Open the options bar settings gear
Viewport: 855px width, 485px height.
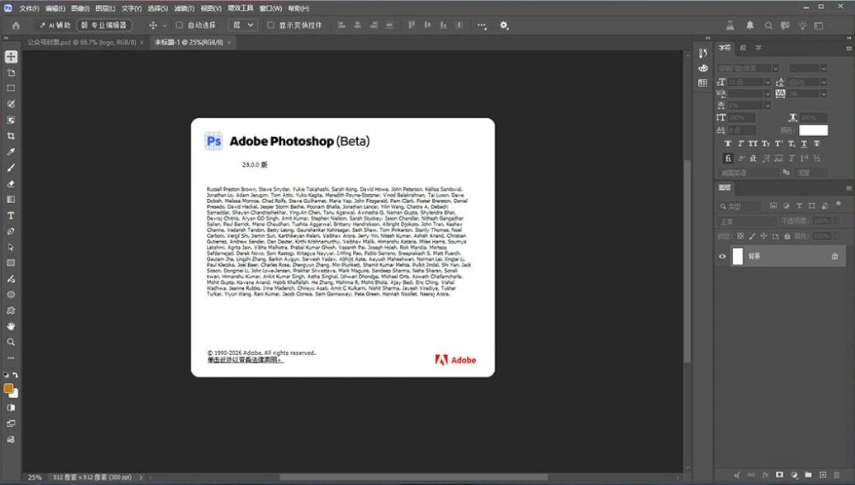coord(504,26)
